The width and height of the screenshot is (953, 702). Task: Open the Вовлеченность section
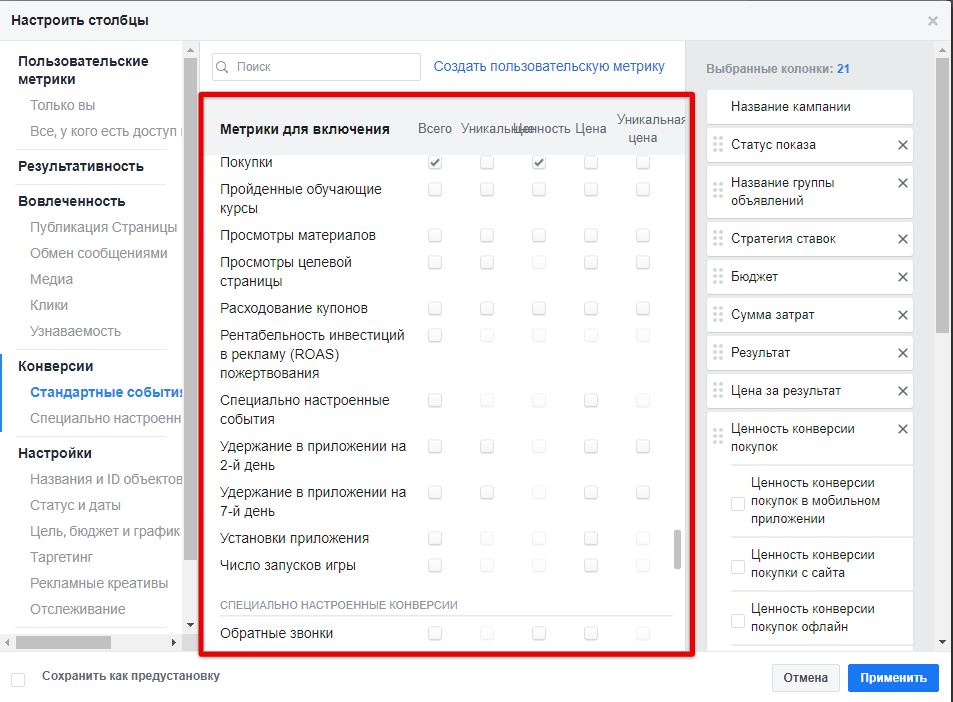tap(72, 201)
